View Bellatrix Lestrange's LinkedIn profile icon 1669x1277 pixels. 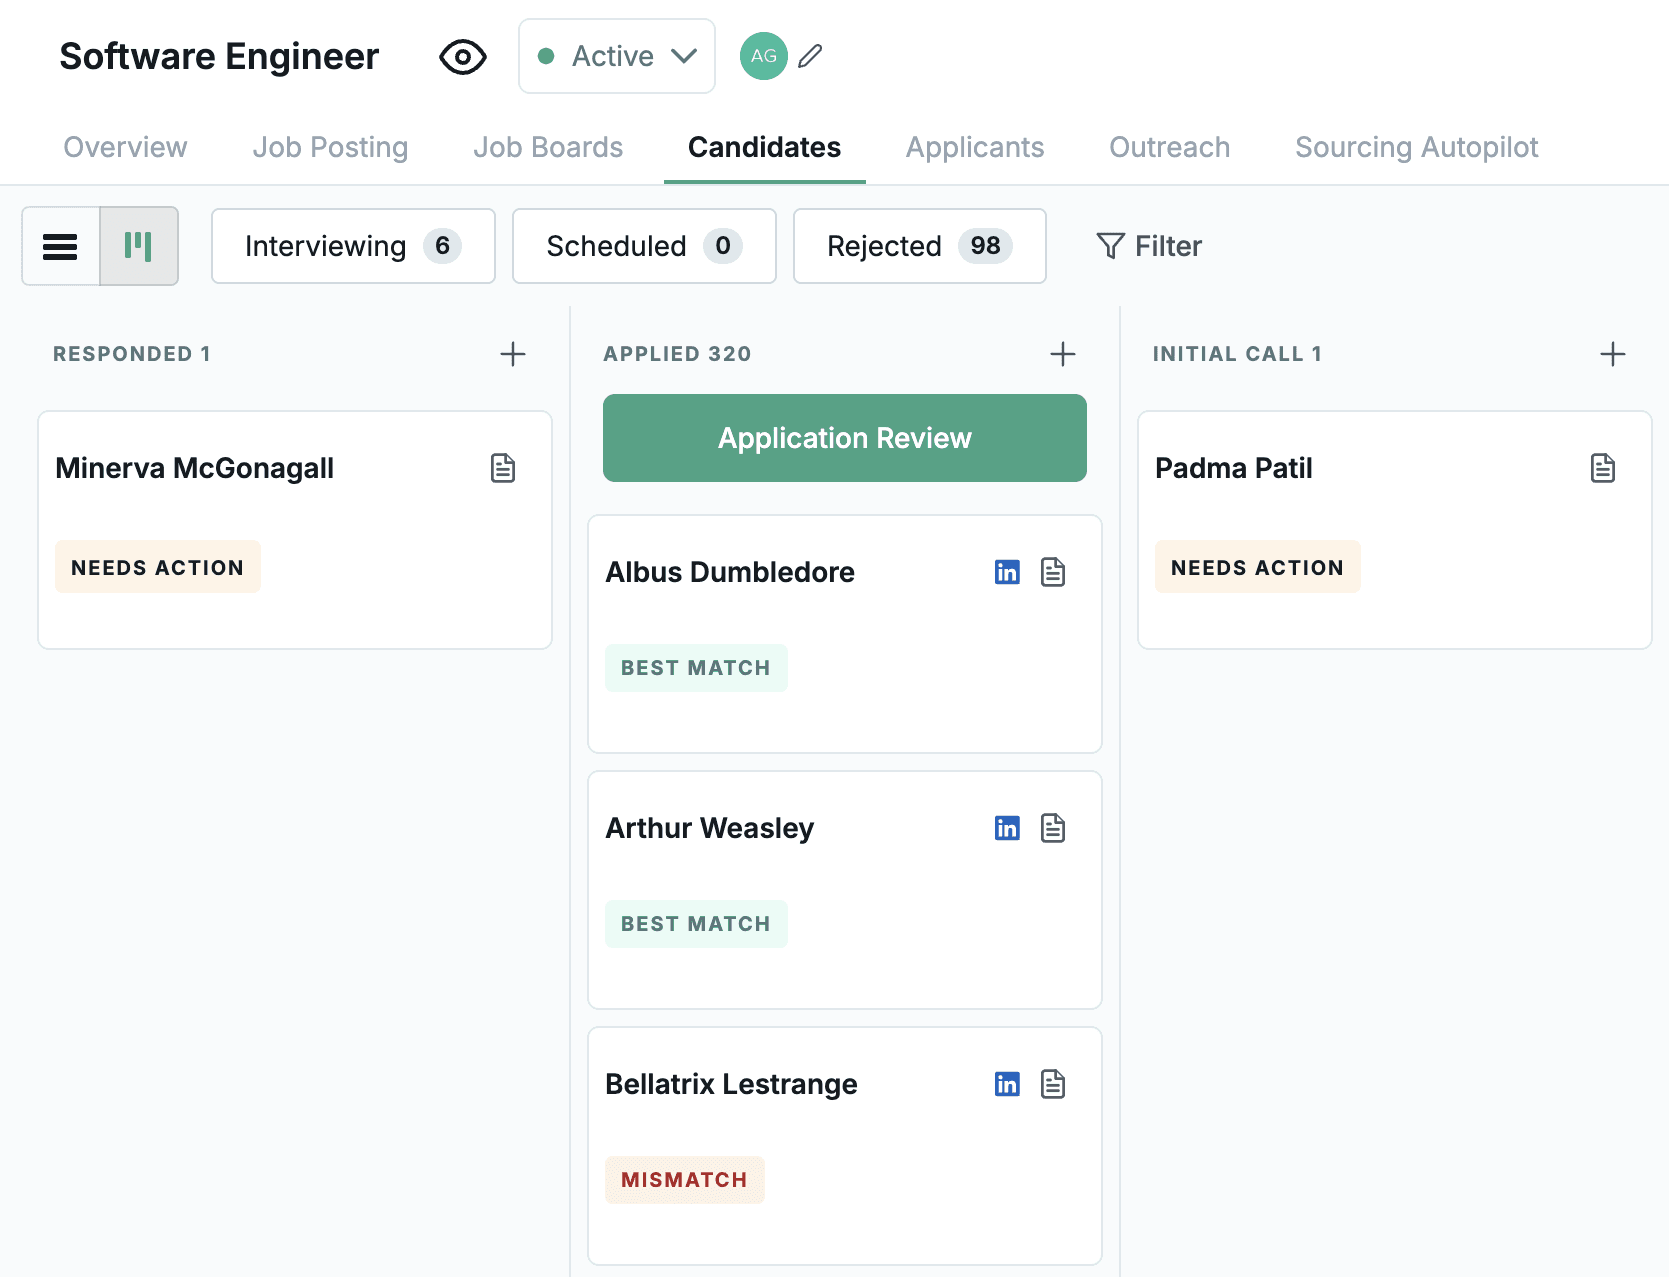pyautogui.click(x=1007, y=1084)
